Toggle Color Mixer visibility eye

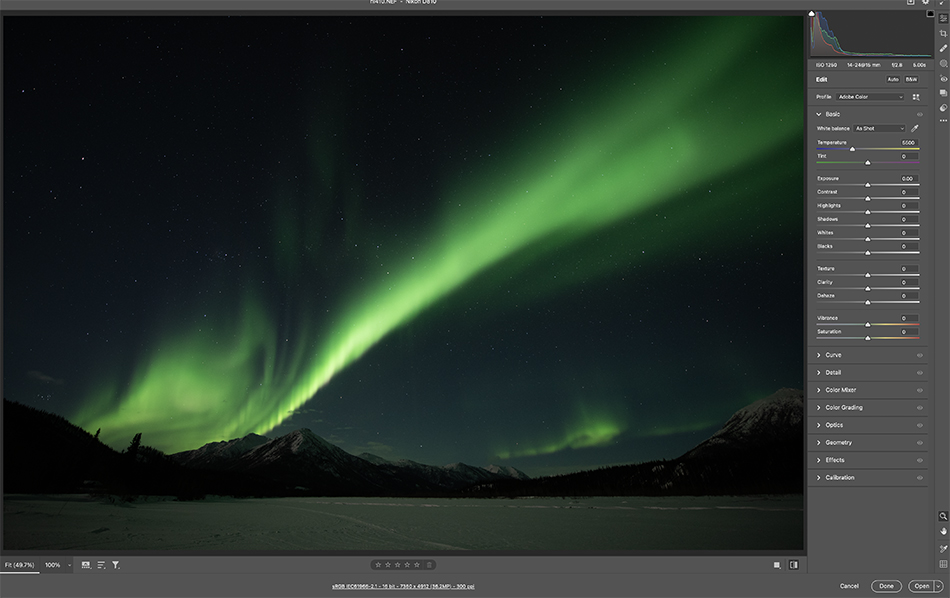920,390
